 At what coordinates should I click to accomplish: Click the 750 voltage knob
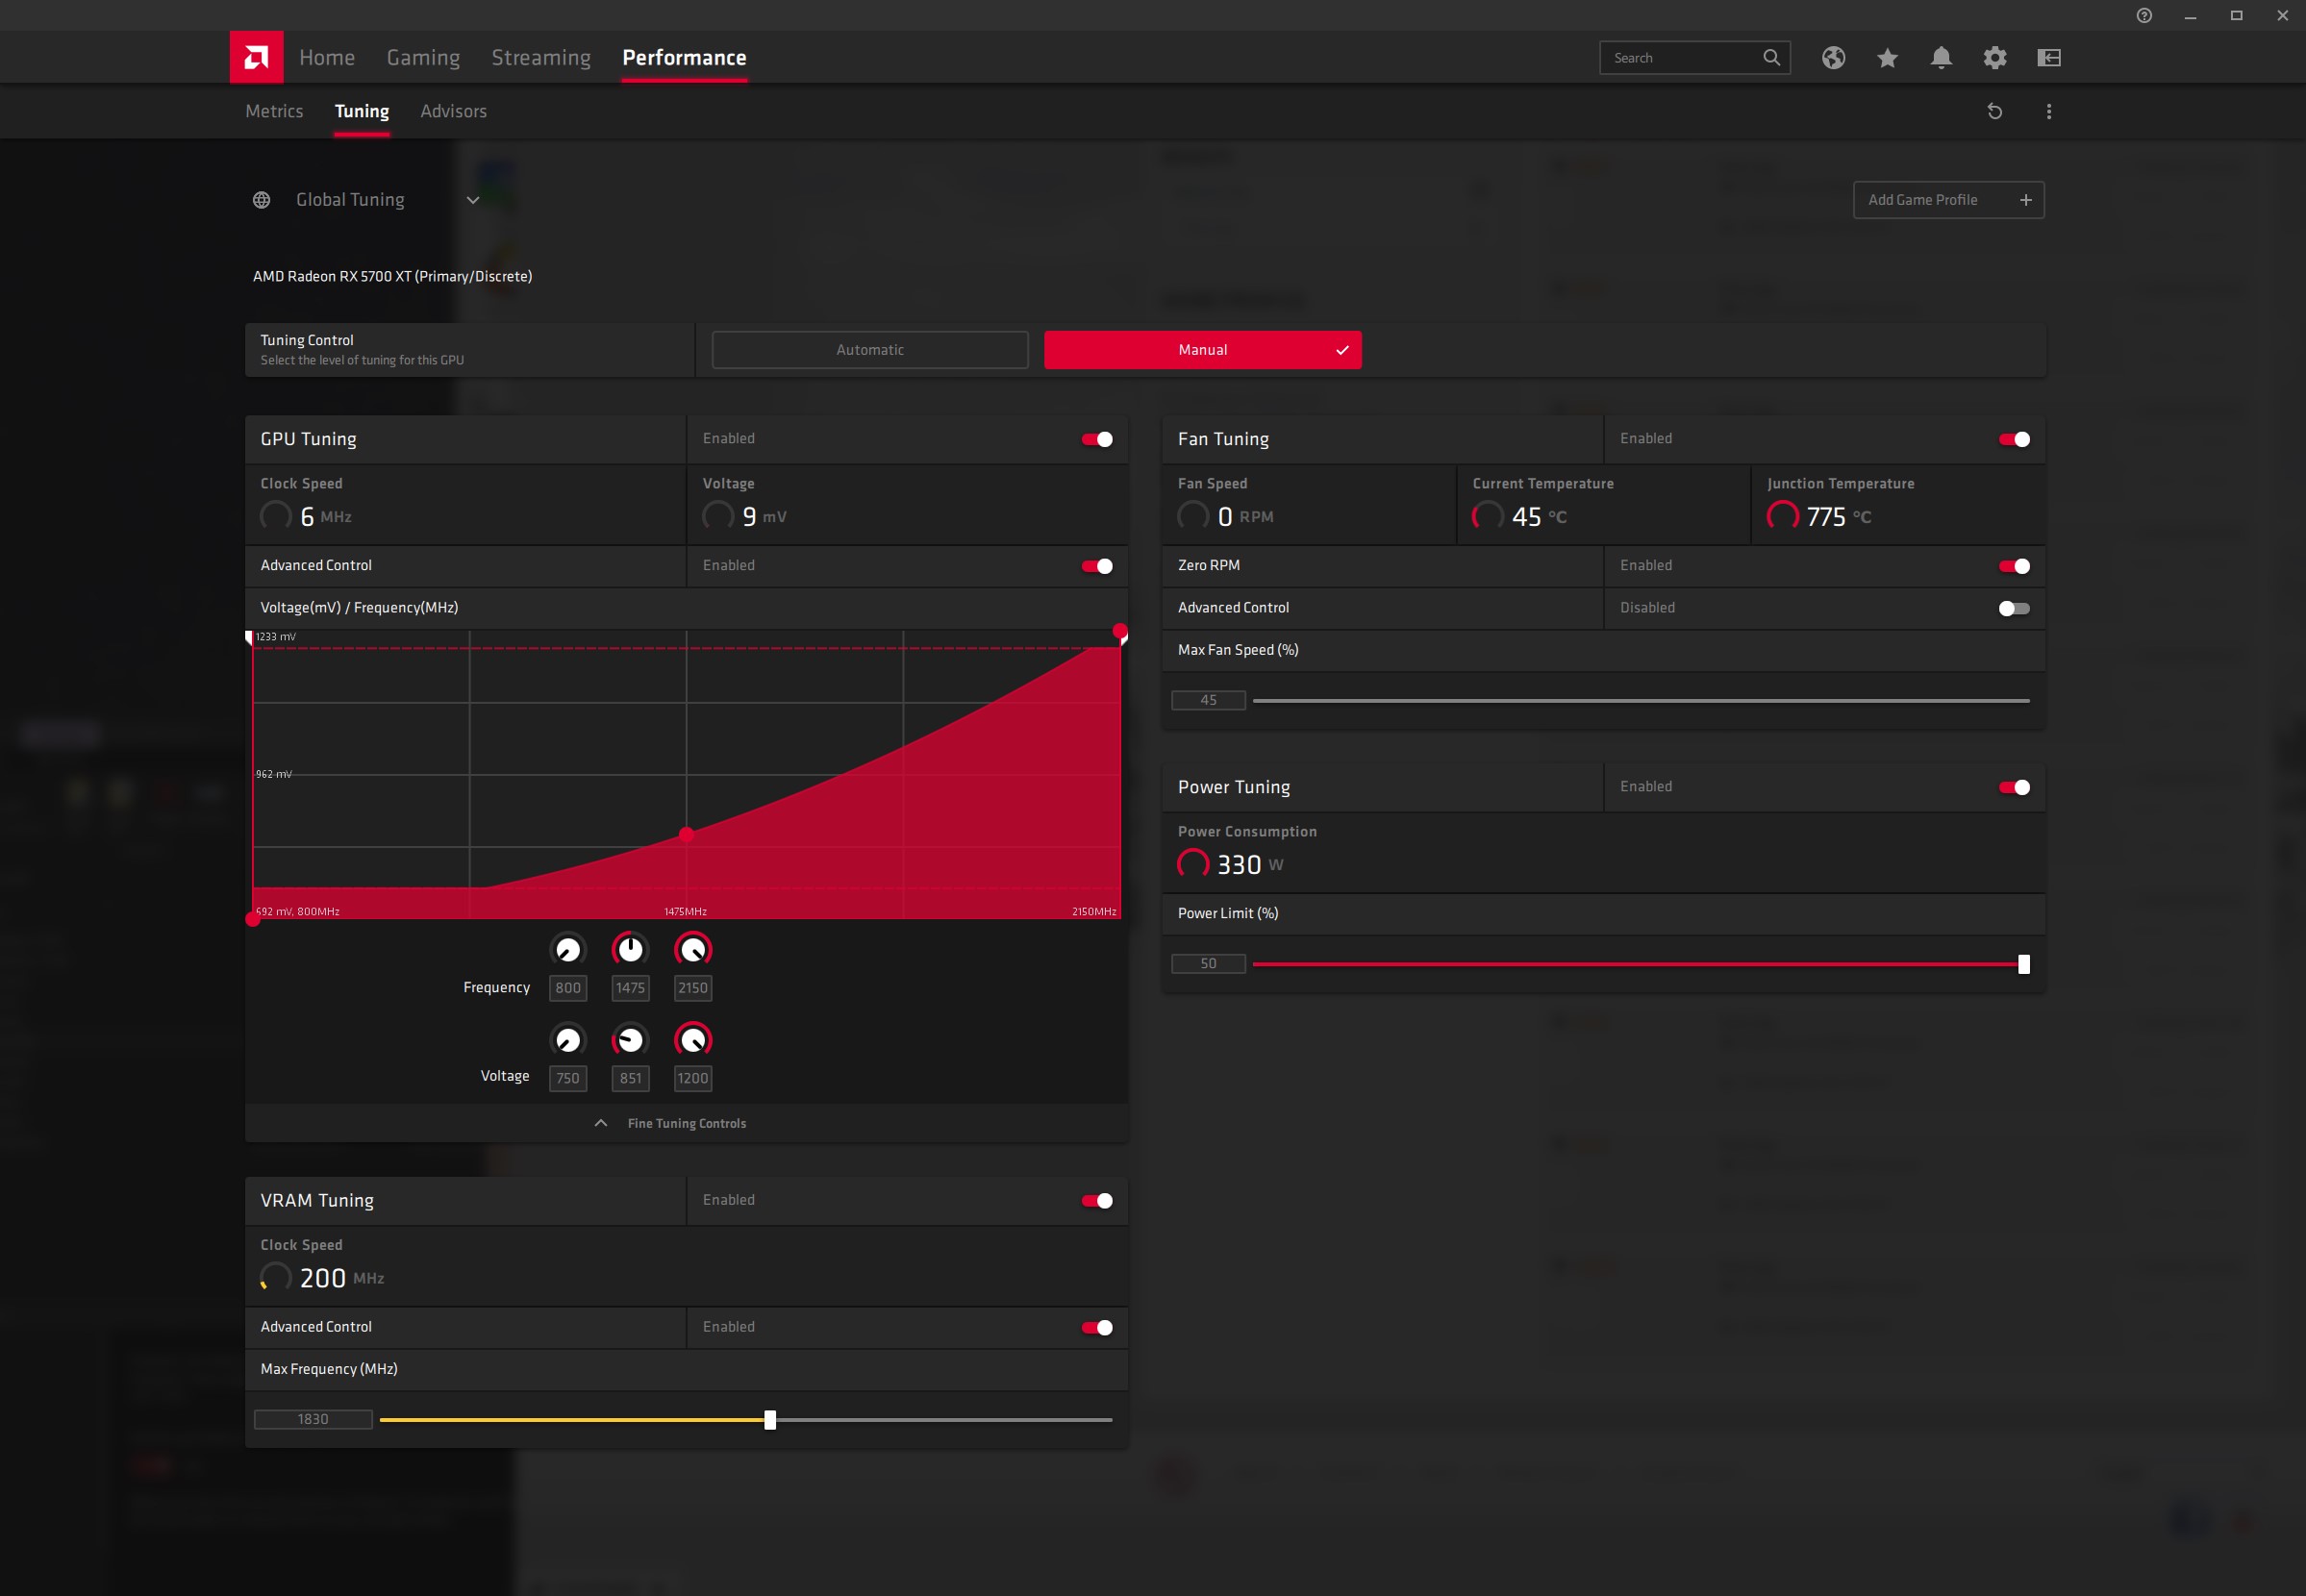pos(567,1040)
